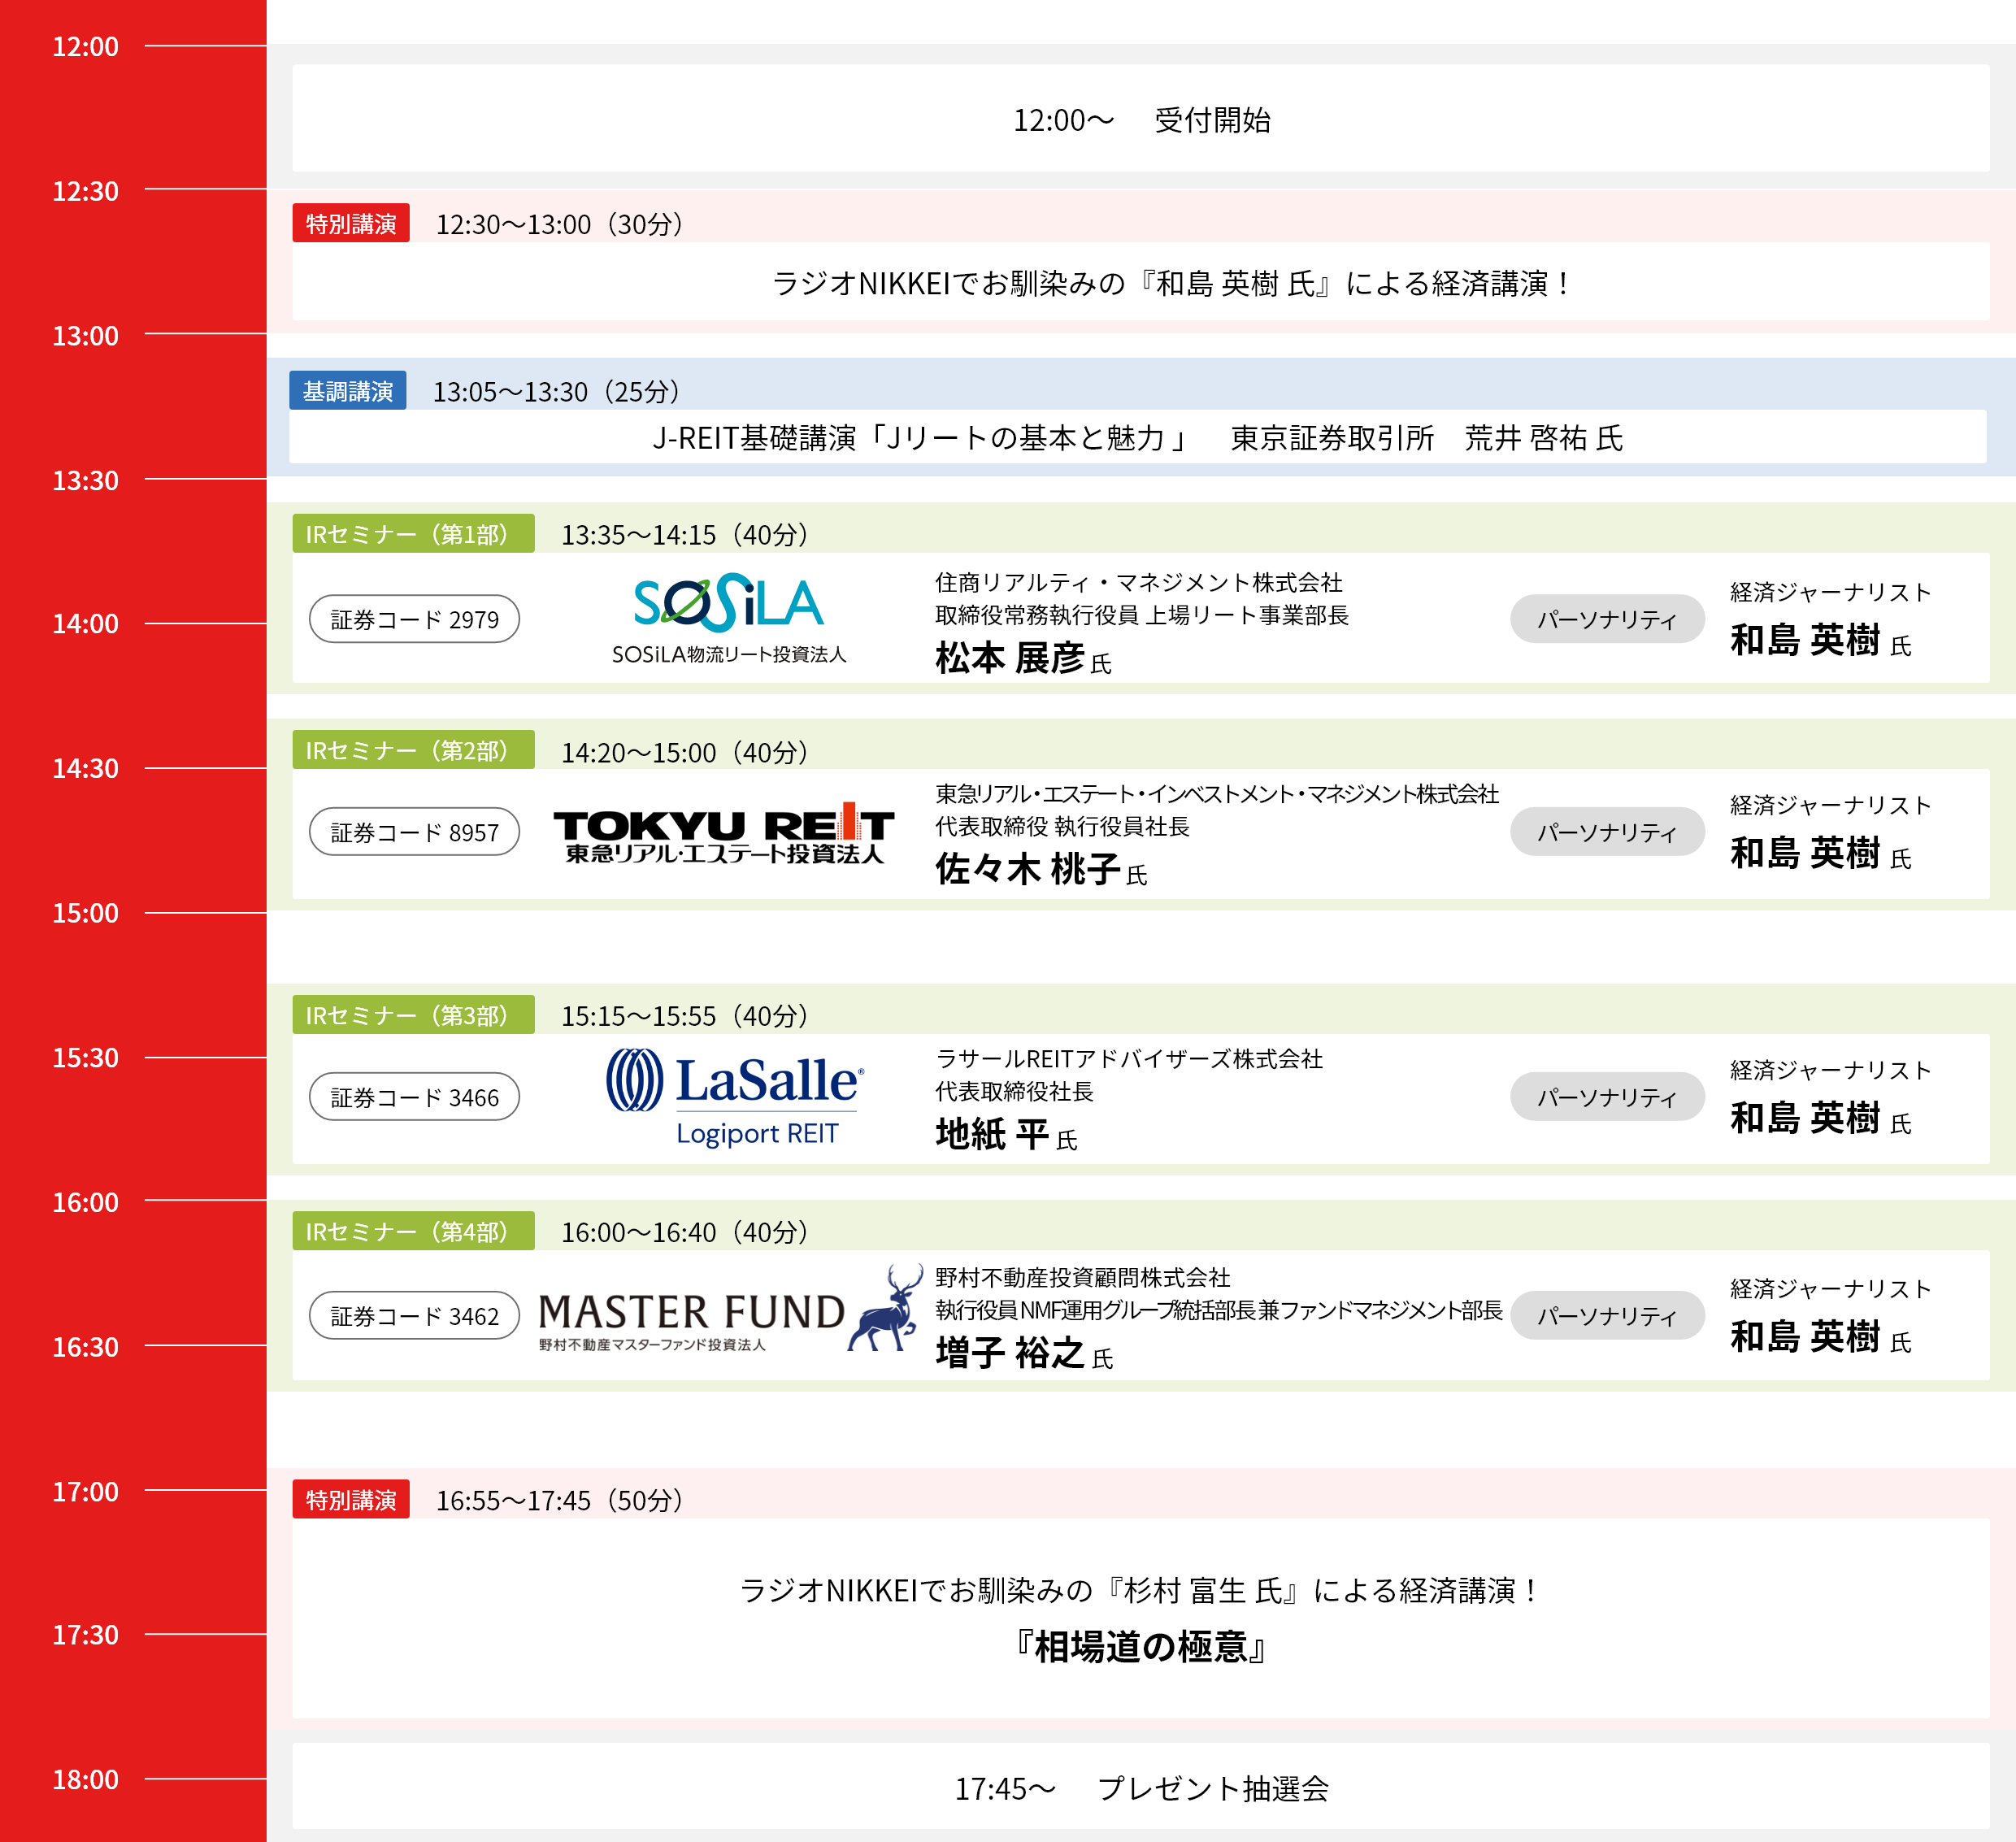Click 和島 英樹 name in the MASTER FUND row

pos(1806,1337)
